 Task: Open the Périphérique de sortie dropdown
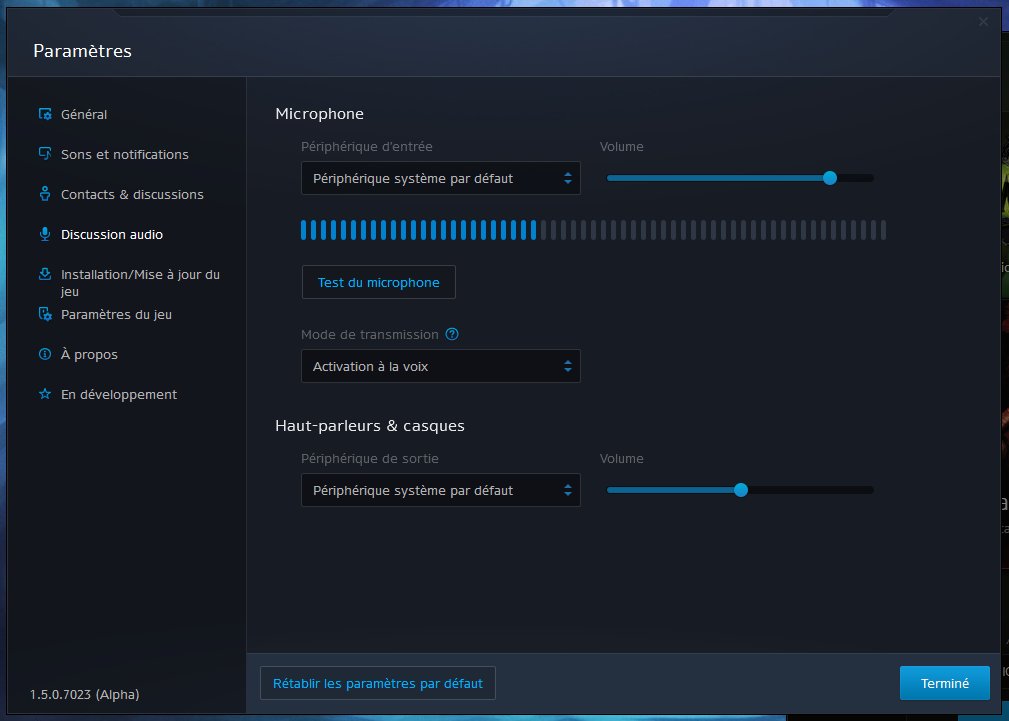[440, 491]
